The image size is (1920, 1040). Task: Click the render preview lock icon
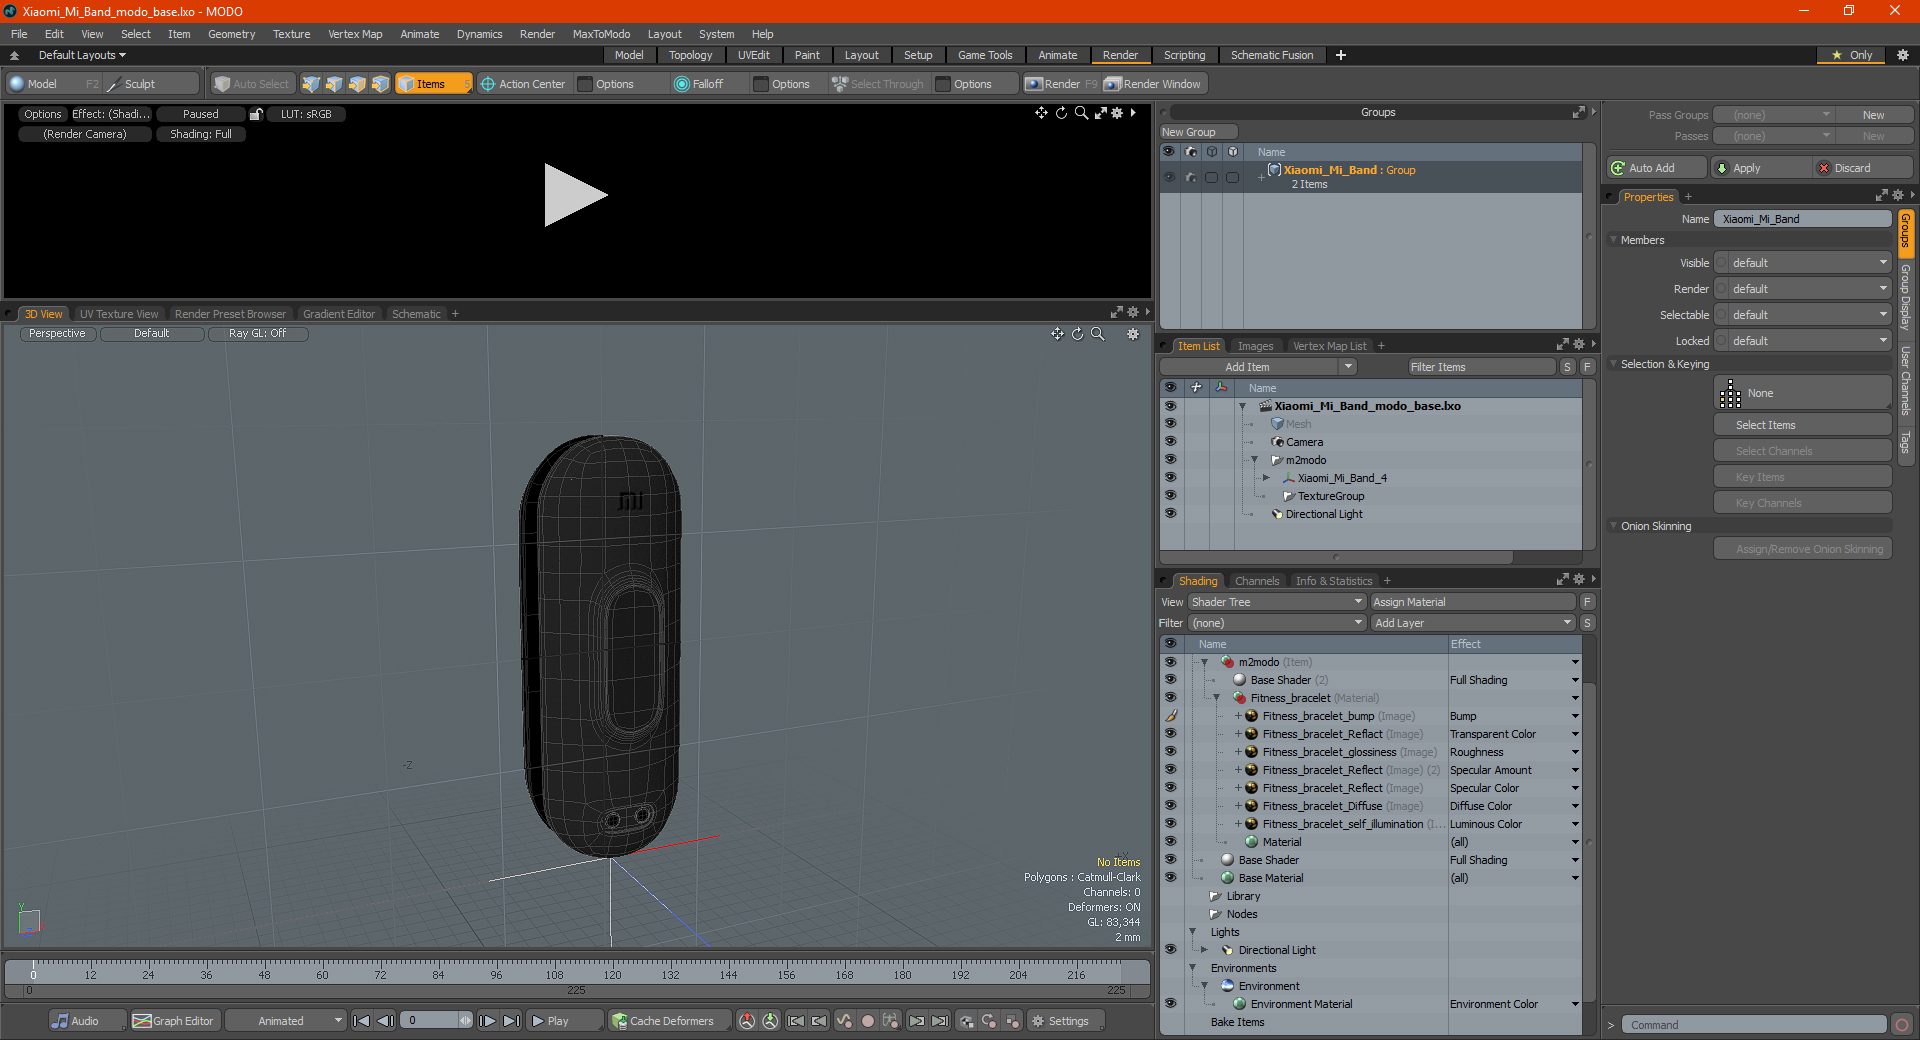coord(256,114)
